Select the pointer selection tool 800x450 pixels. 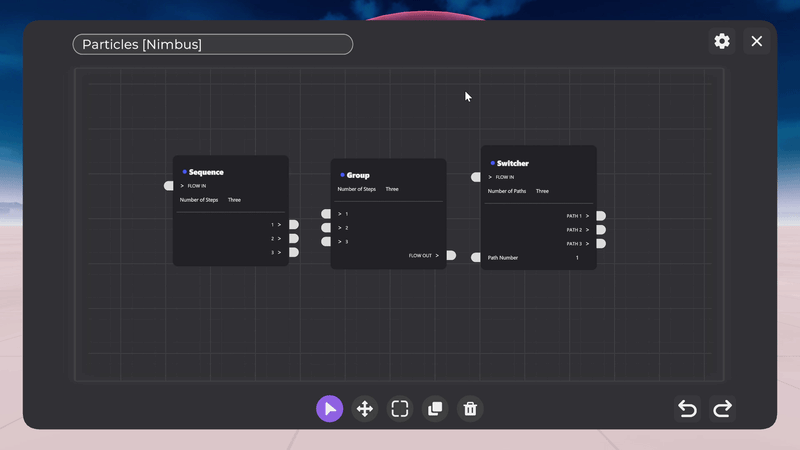(330, 409)
